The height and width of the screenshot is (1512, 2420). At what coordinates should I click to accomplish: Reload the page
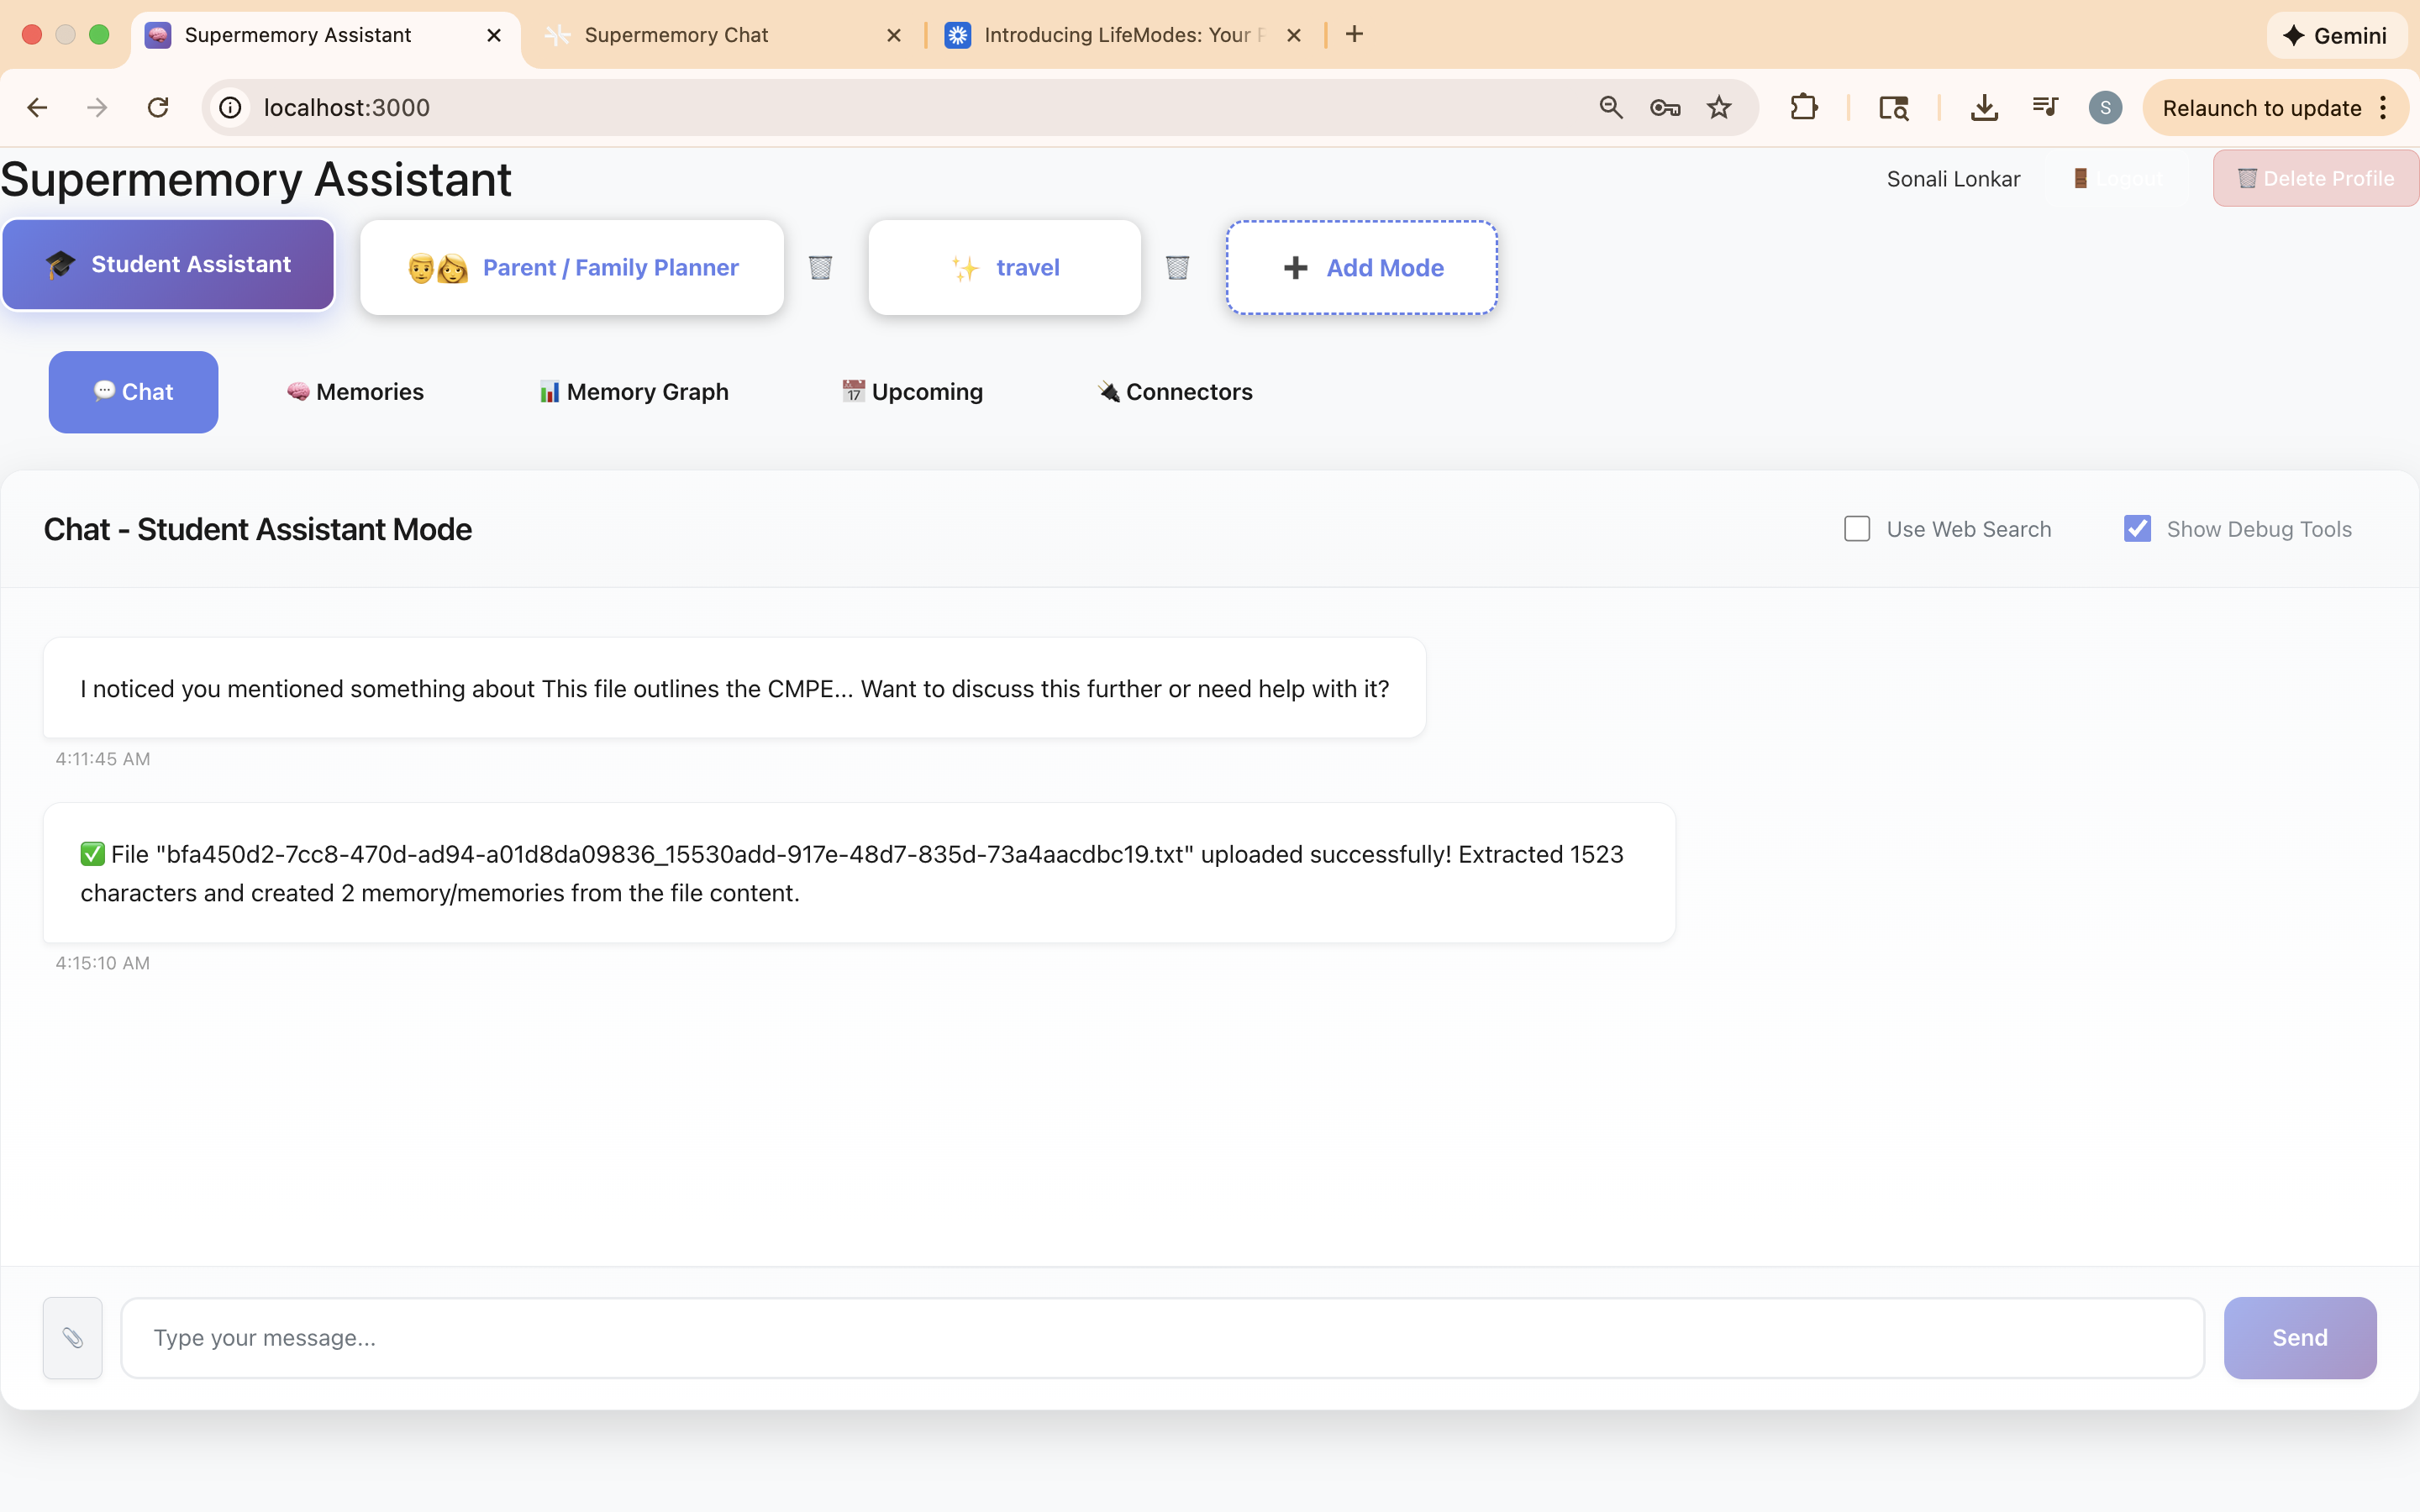click(x=158, y=107)
